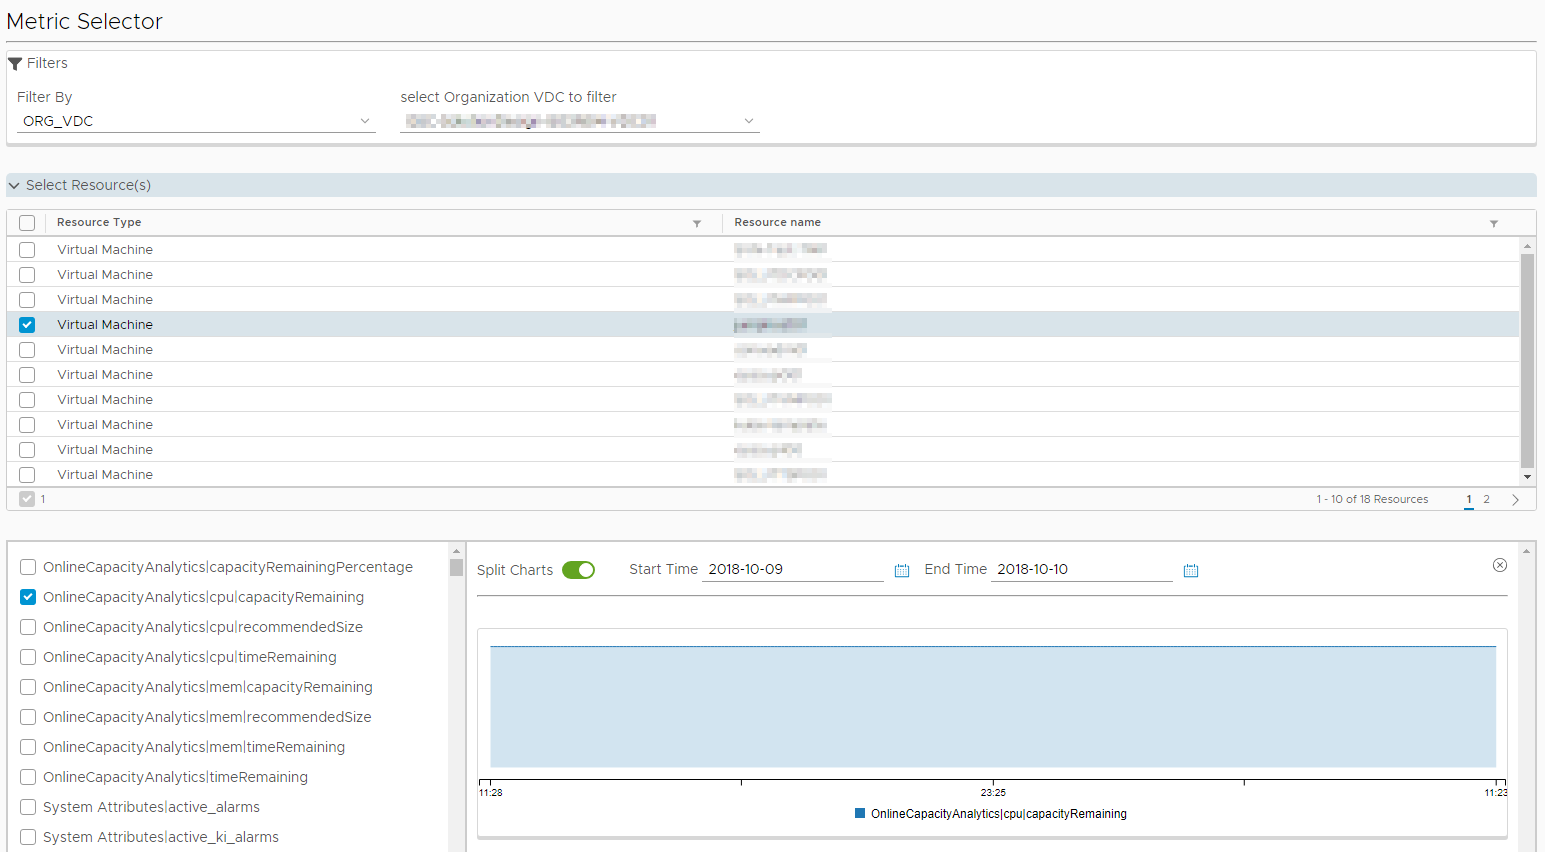Viewport: 1545px width, 852px height.
Task: Click the End Time date field
Action: 1081,570
